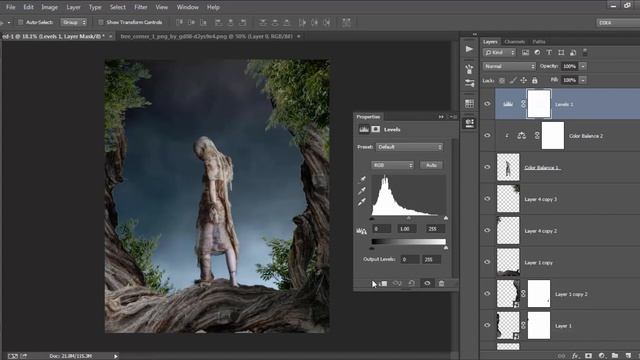640x360 pixels.
Task: Click the view previous state icon
Action: tap(397, 283)
